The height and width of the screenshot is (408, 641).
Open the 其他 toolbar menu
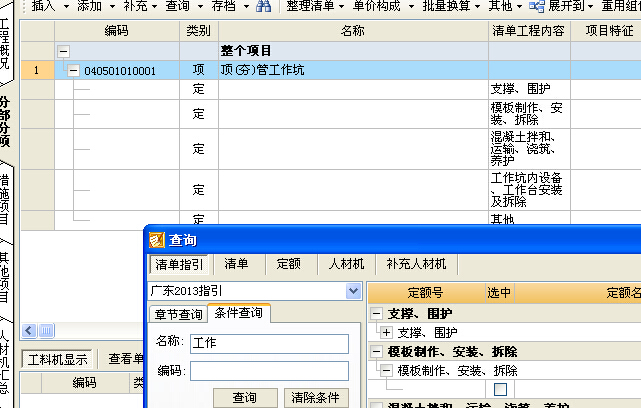(x=505, y=6)
